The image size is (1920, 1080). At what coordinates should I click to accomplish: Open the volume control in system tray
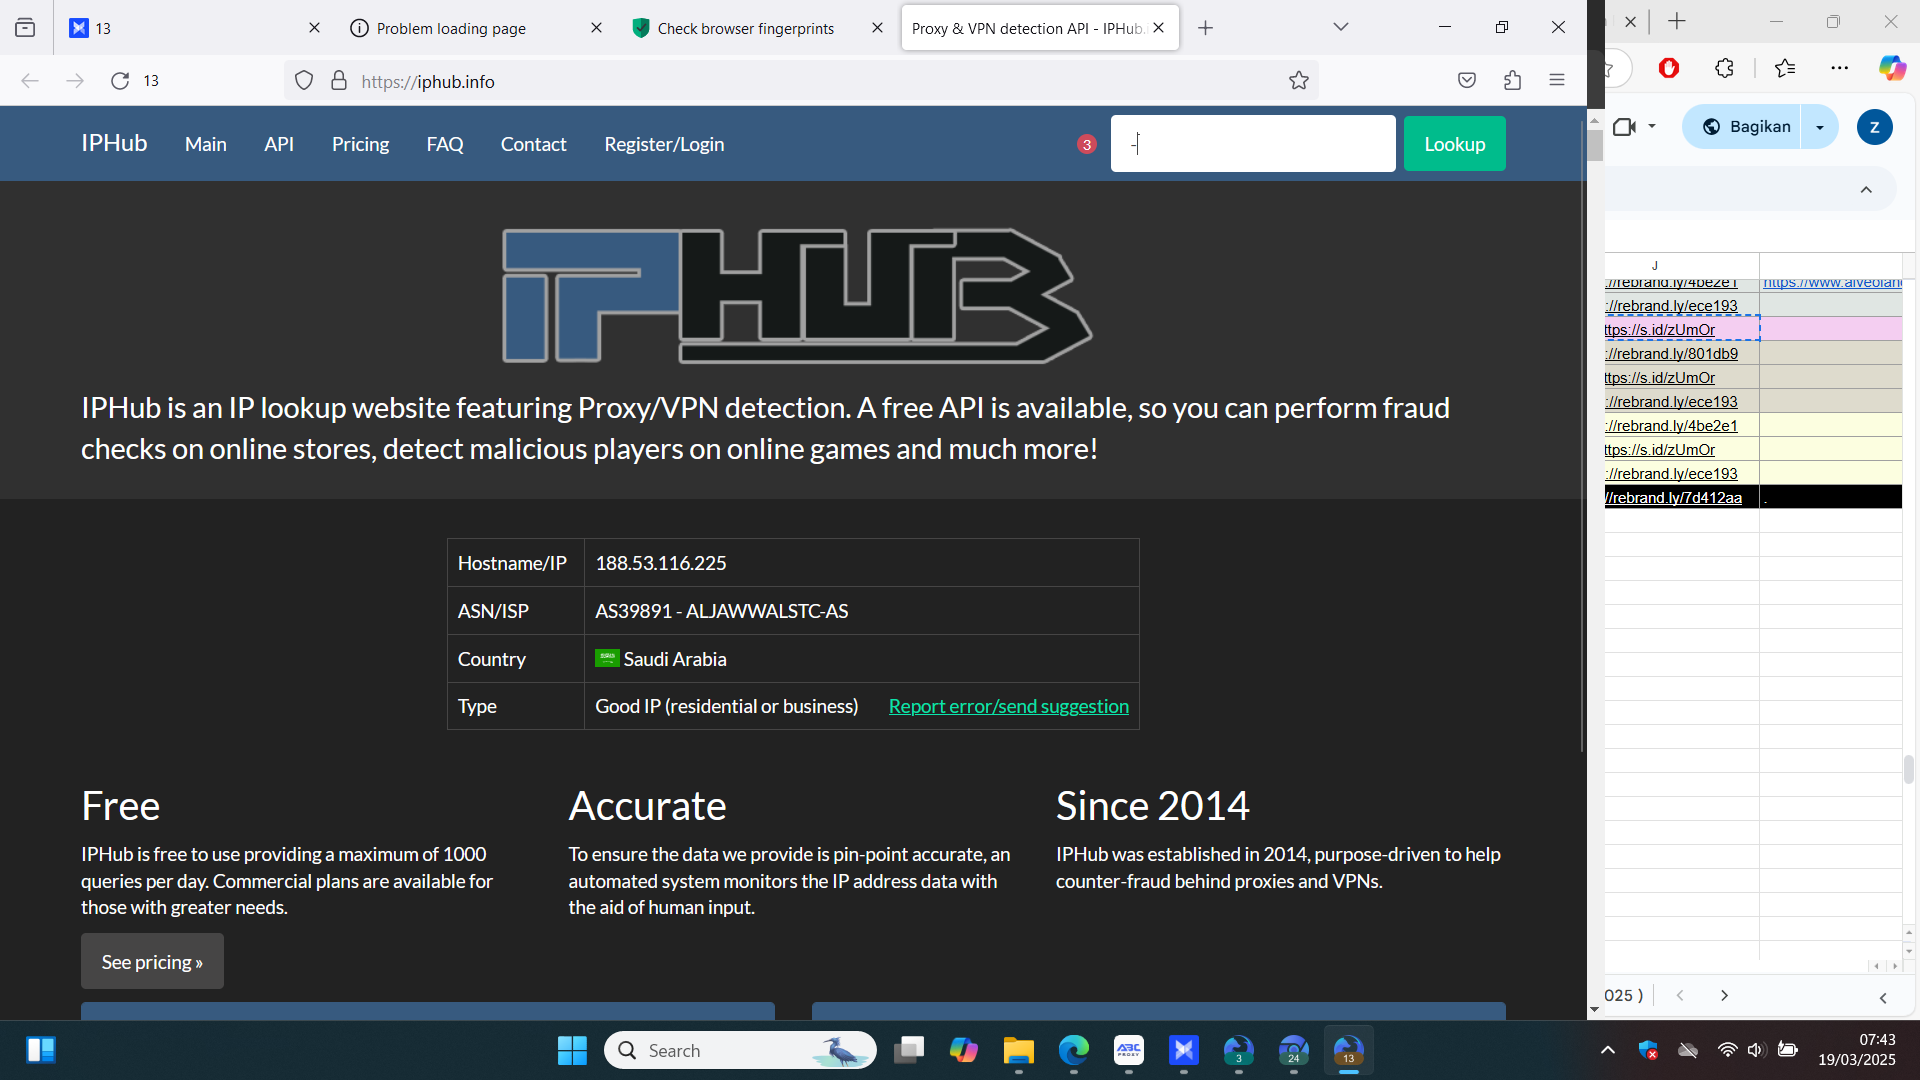1756,1050
